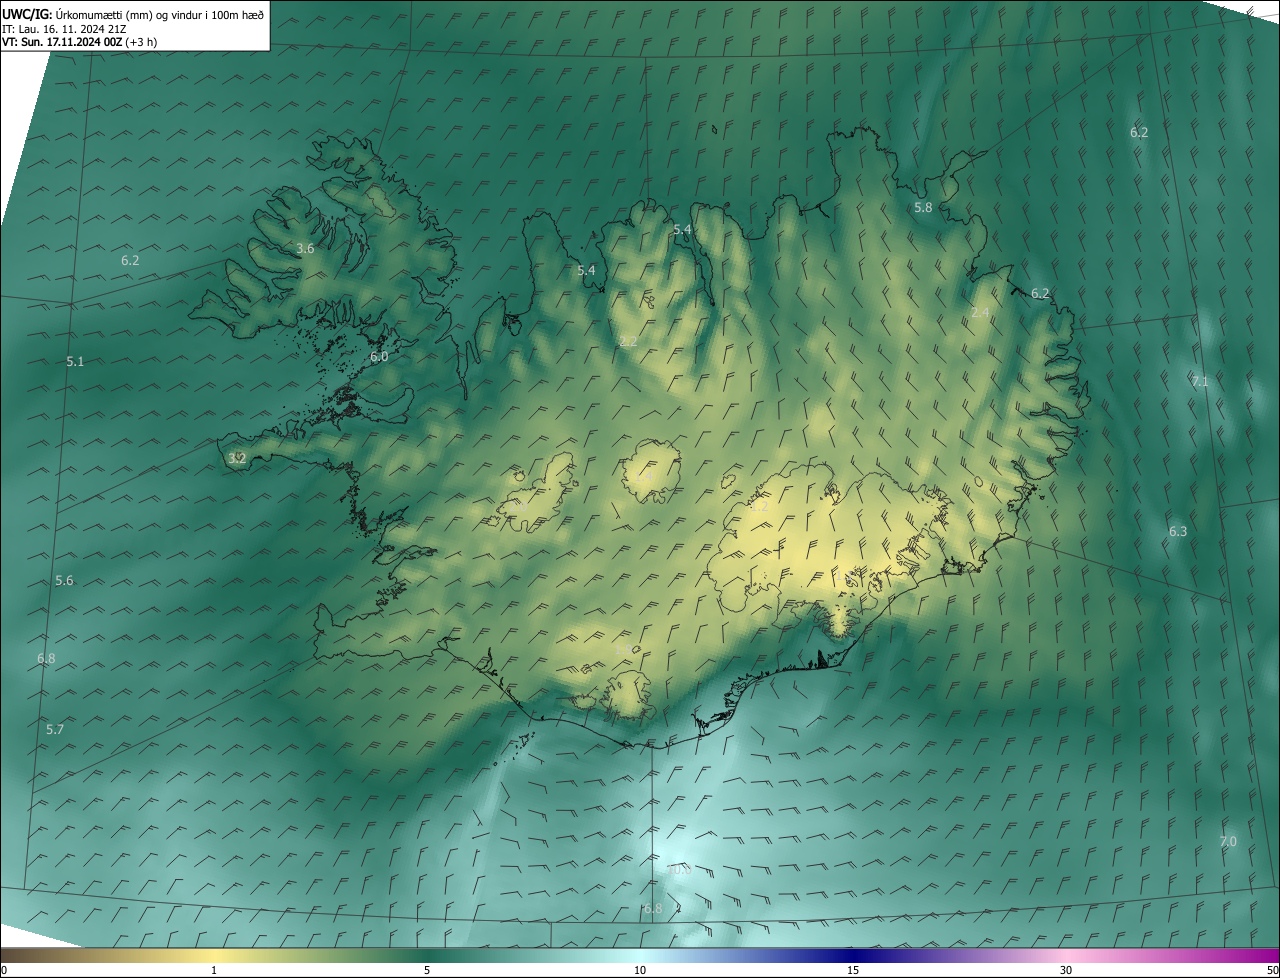Click the color scale tick label '0'

4,970
